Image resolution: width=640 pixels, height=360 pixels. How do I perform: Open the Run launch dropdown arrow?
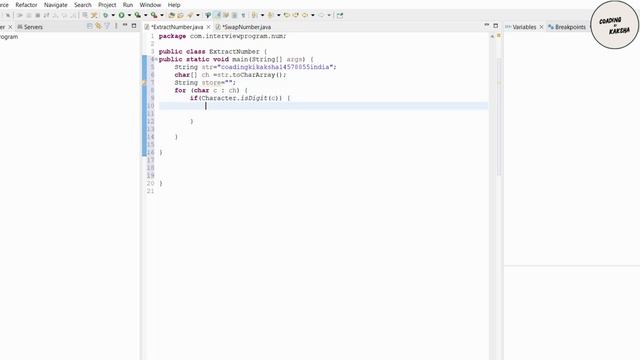[129, 15]
